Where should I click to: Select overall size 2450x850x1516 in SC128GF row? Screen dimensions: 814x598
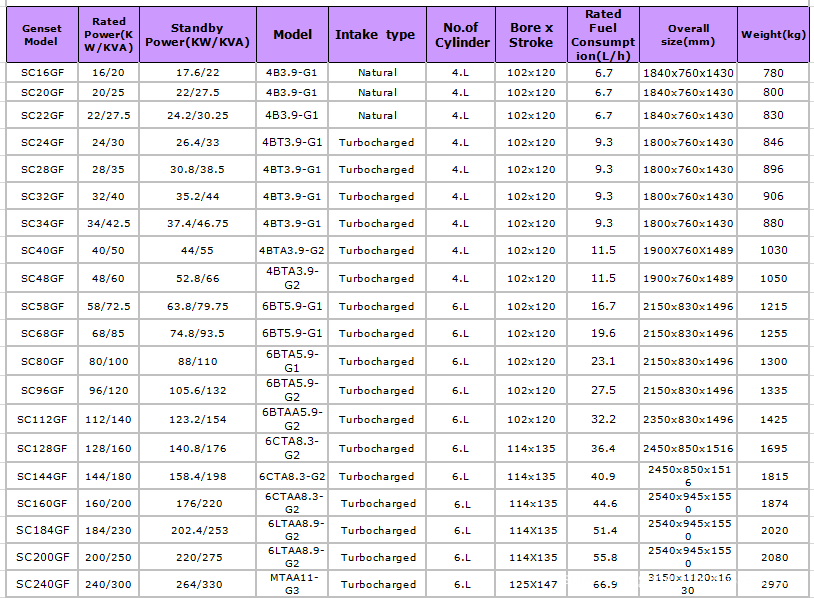(688, 448)
